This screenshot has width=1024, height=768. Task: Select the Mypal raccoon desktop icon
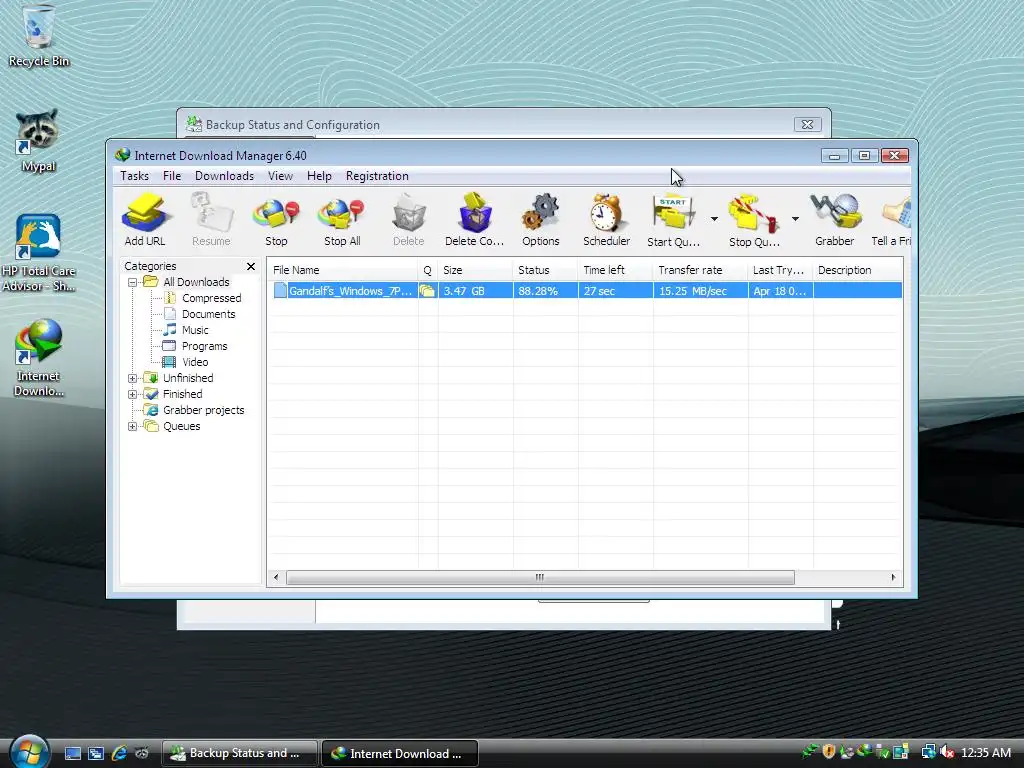click(x=39, y=140)
